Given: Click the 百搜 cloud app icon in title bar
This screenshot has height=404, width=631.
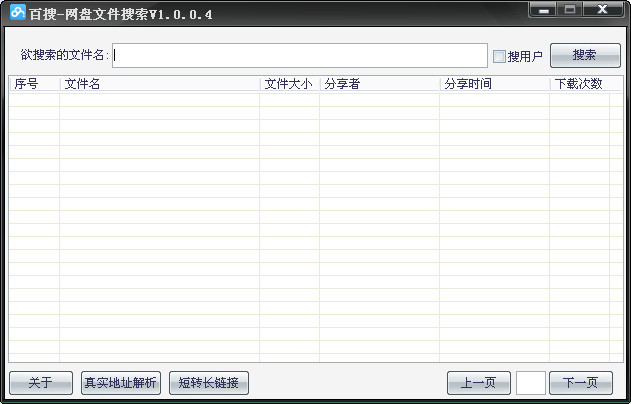Looking at the screenshot, I should click(18, 12).
